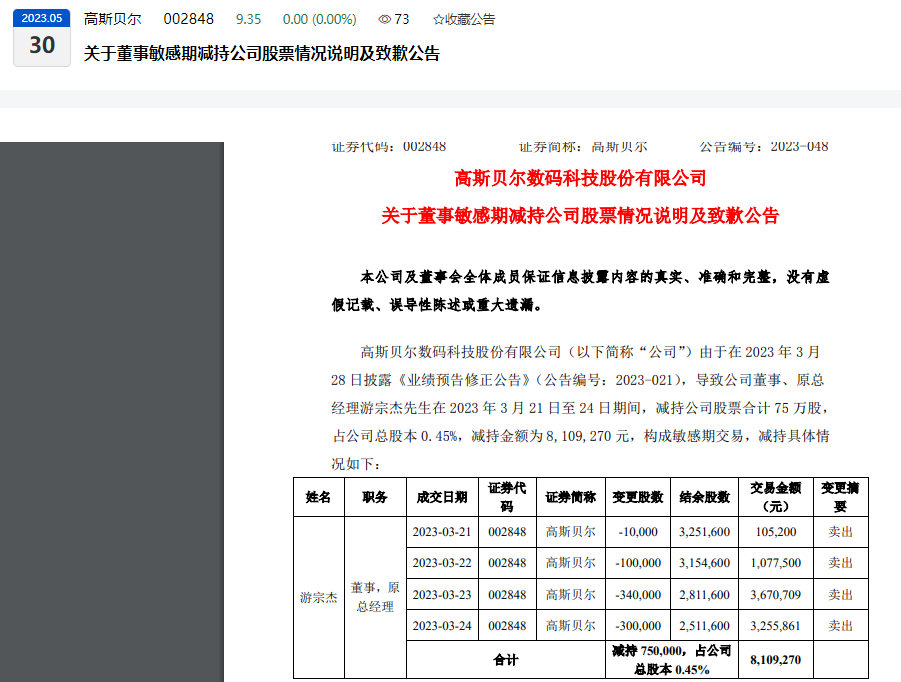901x682 pixels.
Task: Click the eye view-count icon
Action: [x=384, y=20]
